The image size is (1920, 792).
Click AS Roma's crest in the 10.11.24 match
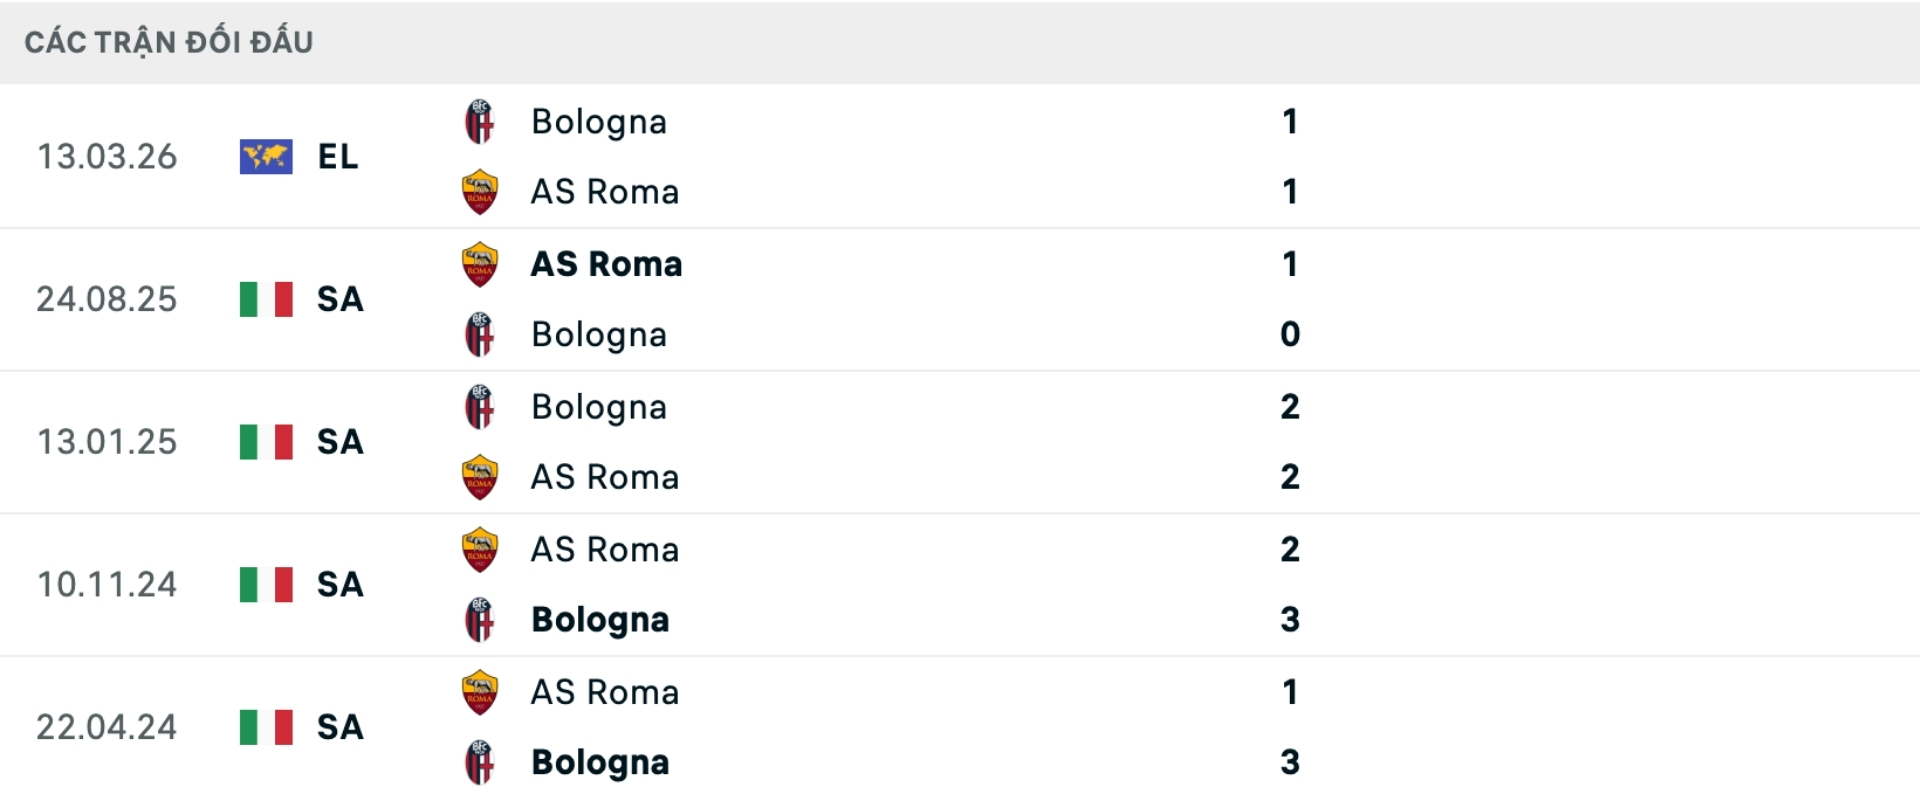click(x=480, y=550)
